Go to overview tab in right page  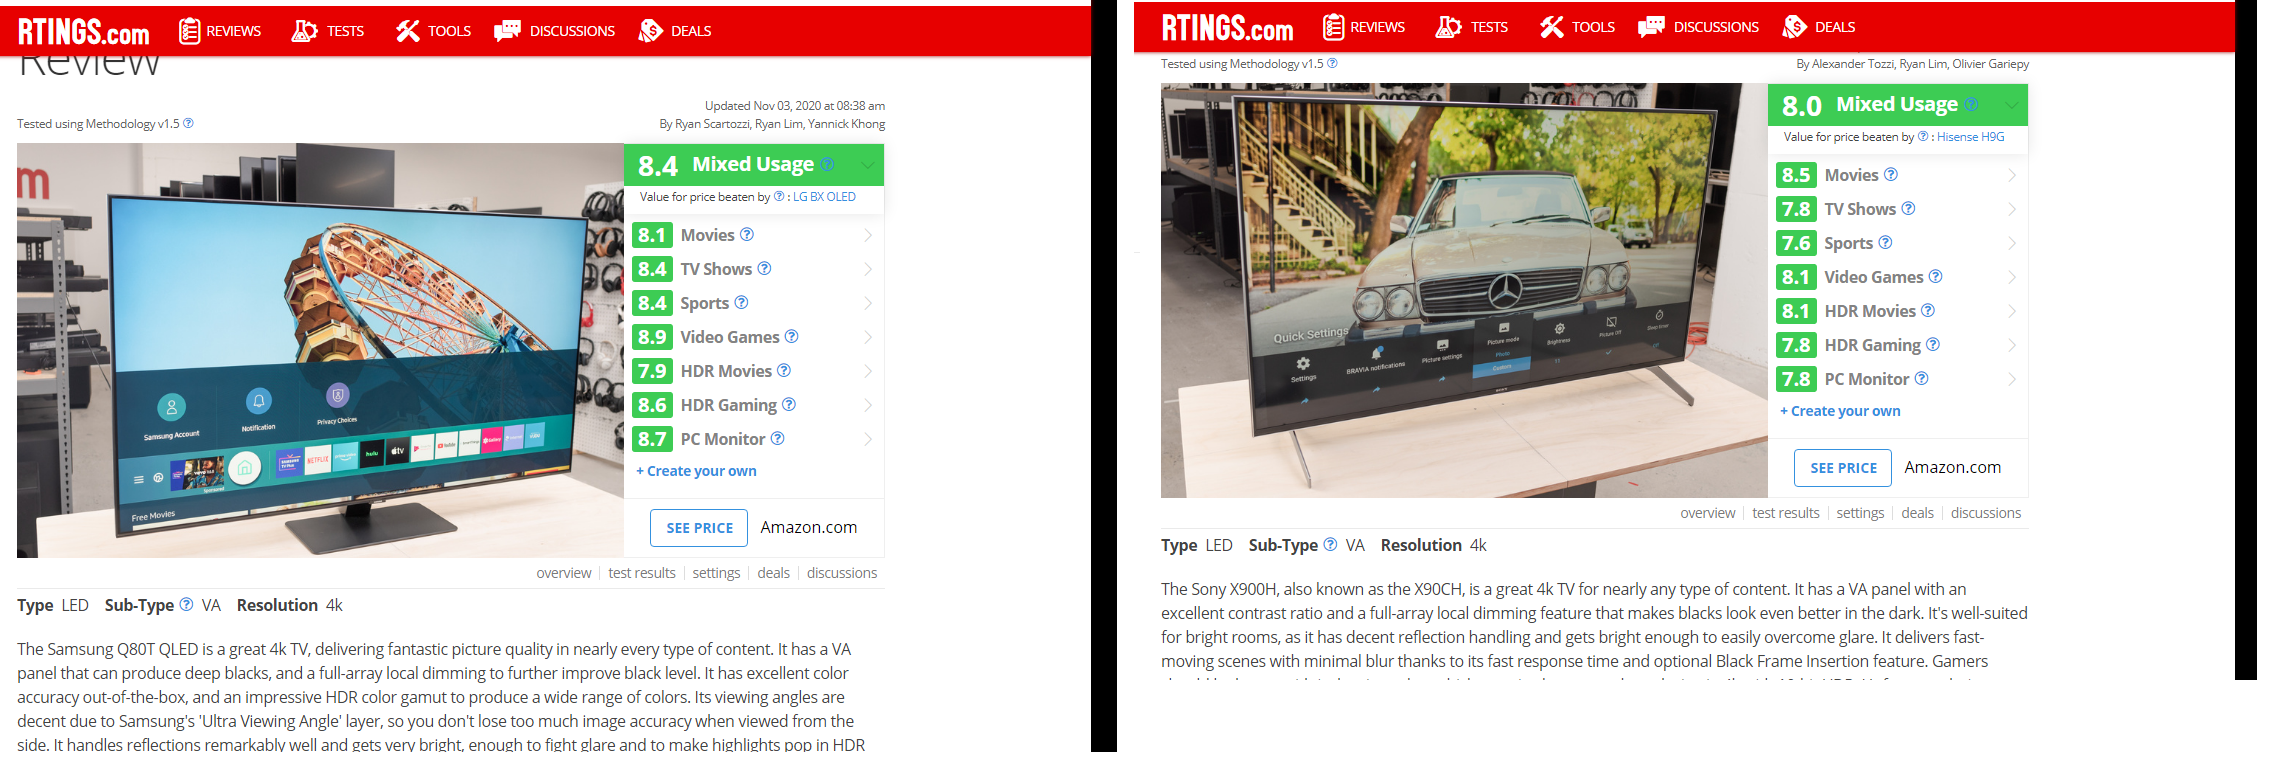[x=1707, y=513]
